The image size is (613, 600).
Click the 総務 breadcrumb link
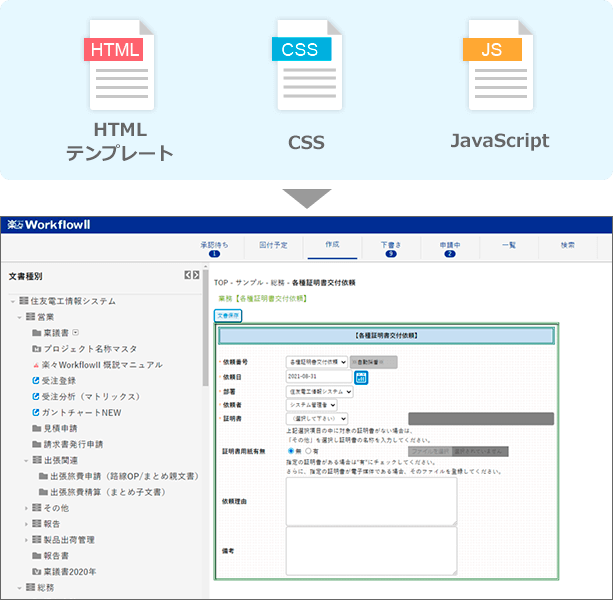coord(278,283)
